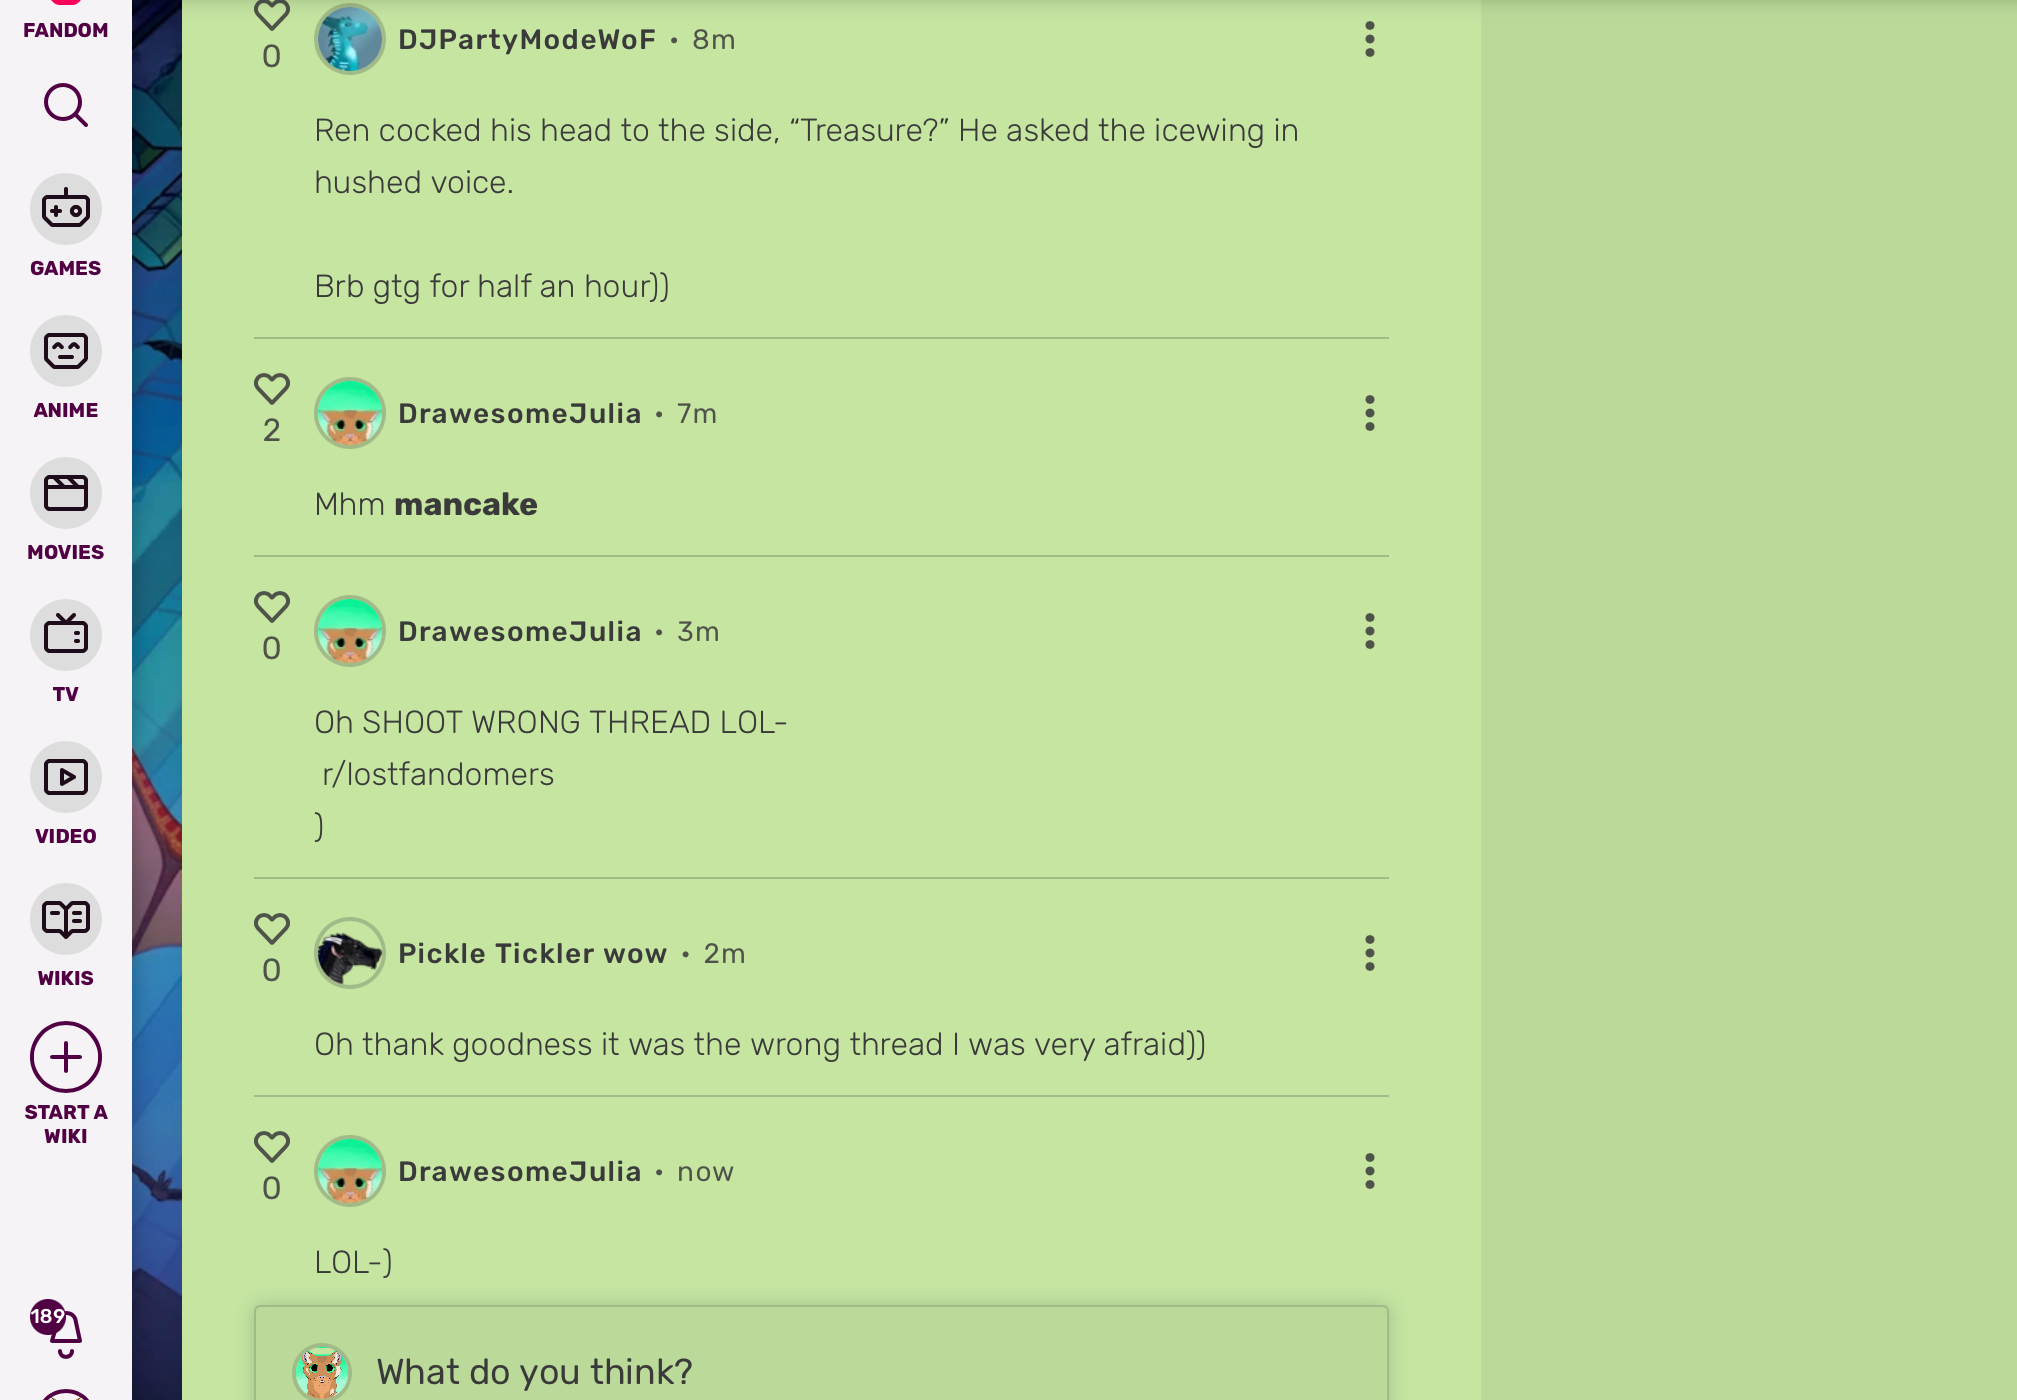
Task: Open the Anime section in sidebar
Action: point(66,368)
